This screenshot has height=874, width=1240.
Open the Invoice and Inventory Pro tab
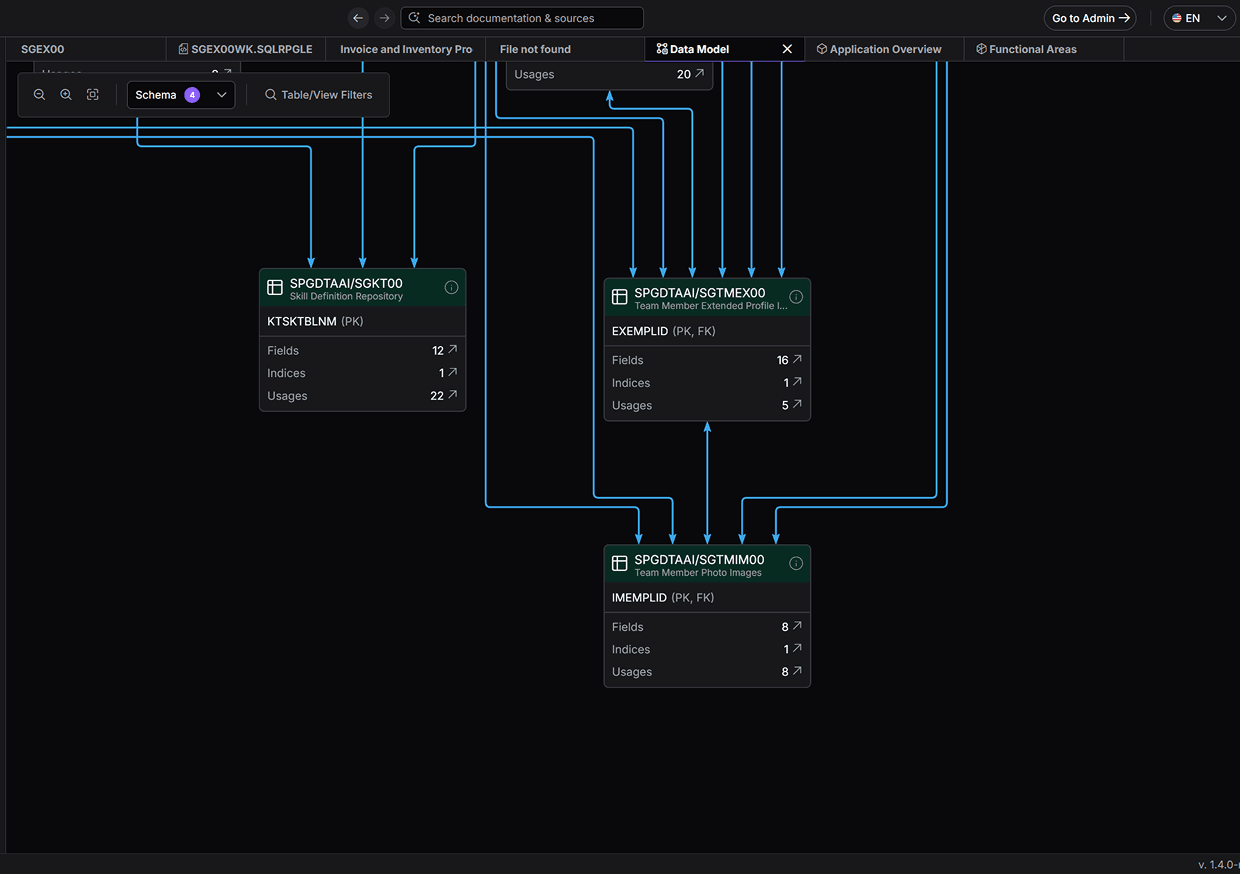[x=405, y=48]
